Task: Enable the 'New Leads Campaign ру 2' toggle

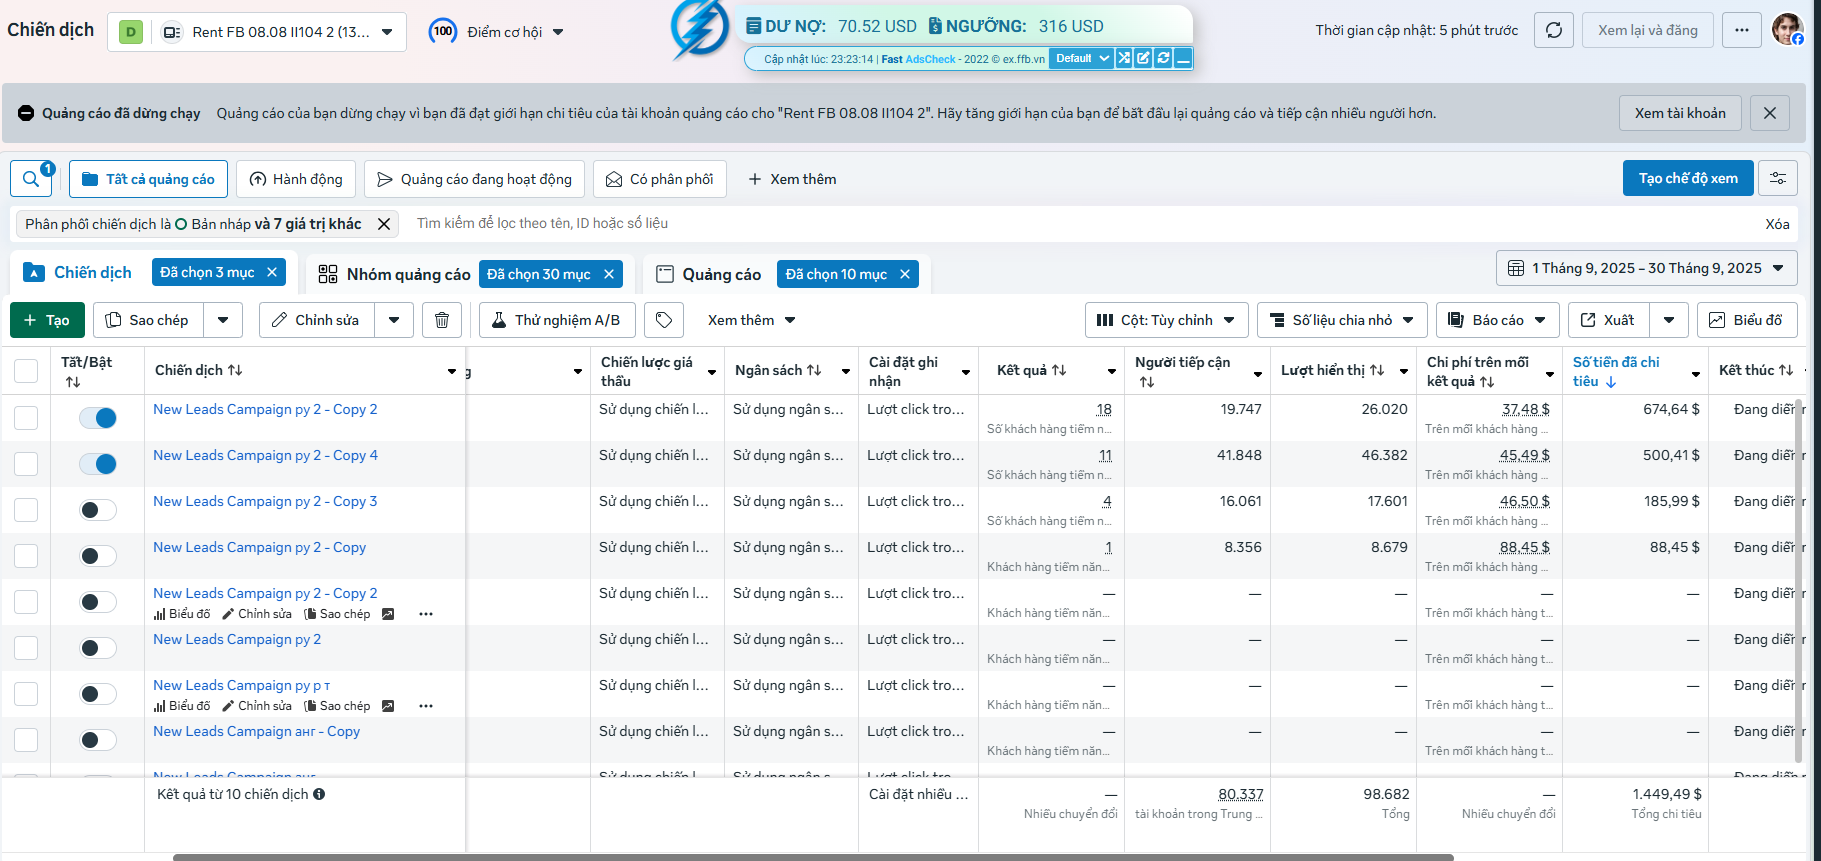Action: pos(98,648)
